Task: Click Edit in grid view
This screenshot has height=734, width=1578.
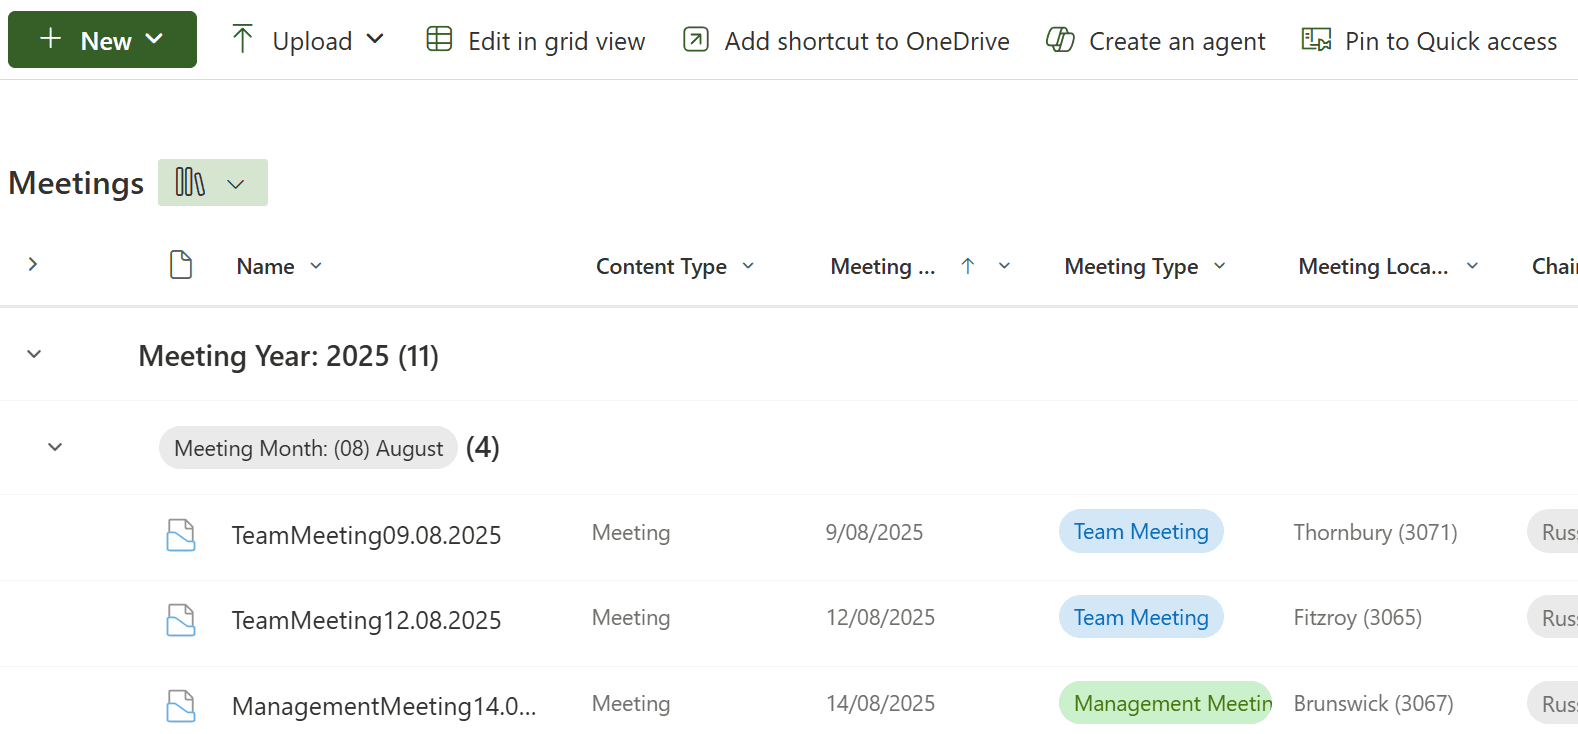Action: point(535,41)
